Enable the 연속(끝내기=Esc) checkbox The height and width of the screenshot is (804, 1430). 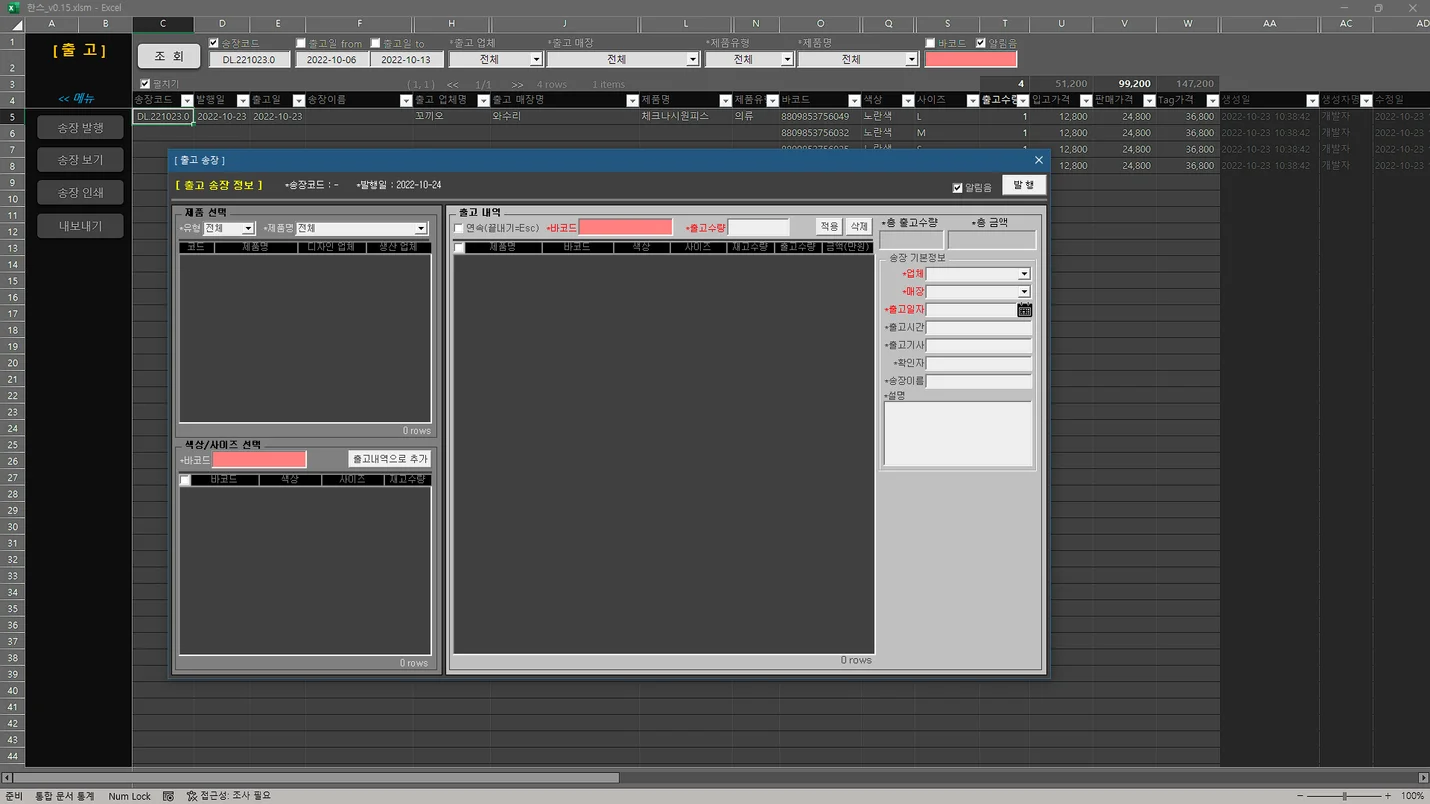point(459,228)
